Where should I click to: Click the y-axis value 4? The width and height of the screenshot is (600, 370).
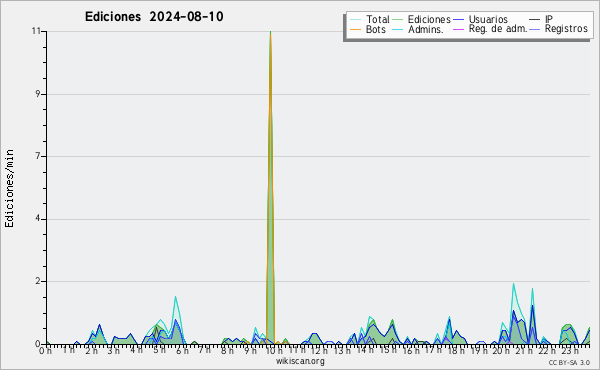point(38,219)
